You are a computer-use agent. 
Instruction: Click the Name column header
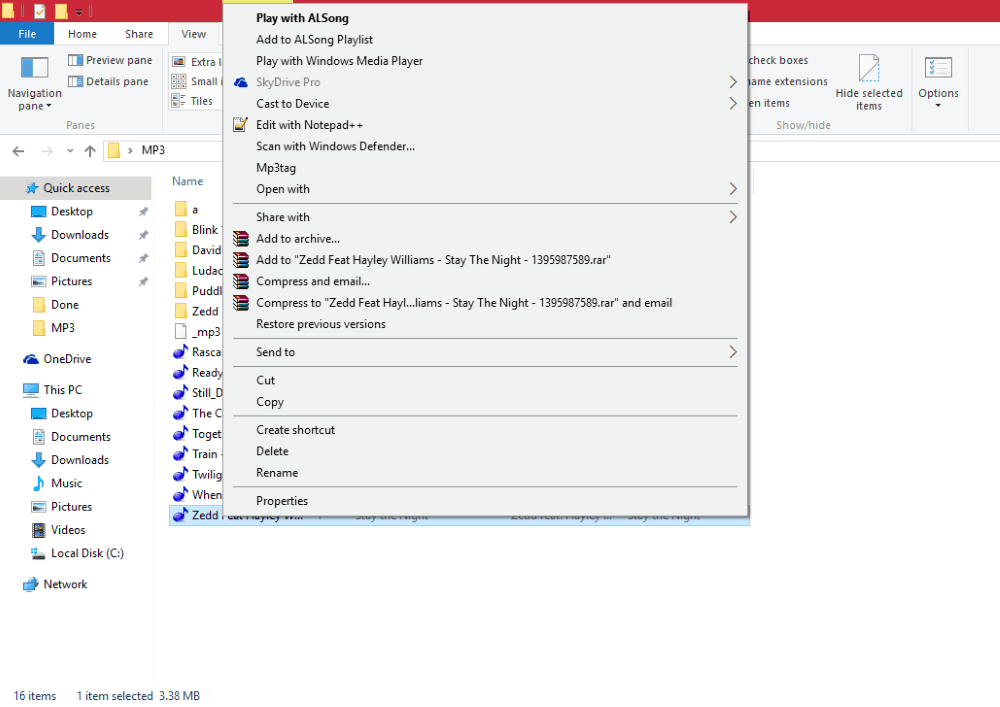(x=188, y=181)
